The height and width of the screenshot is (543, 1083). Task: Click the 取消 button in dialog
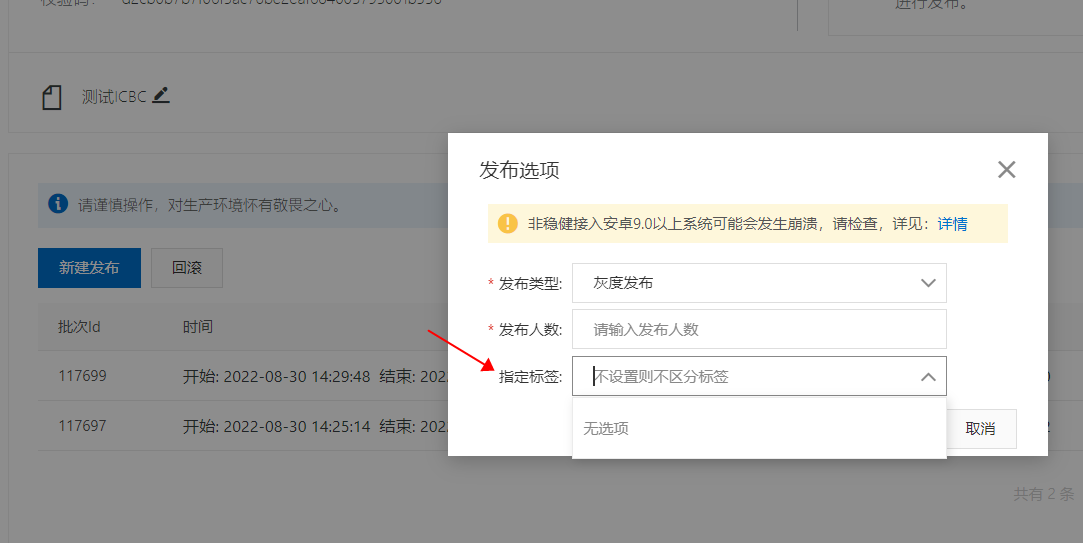coord(980,428)
